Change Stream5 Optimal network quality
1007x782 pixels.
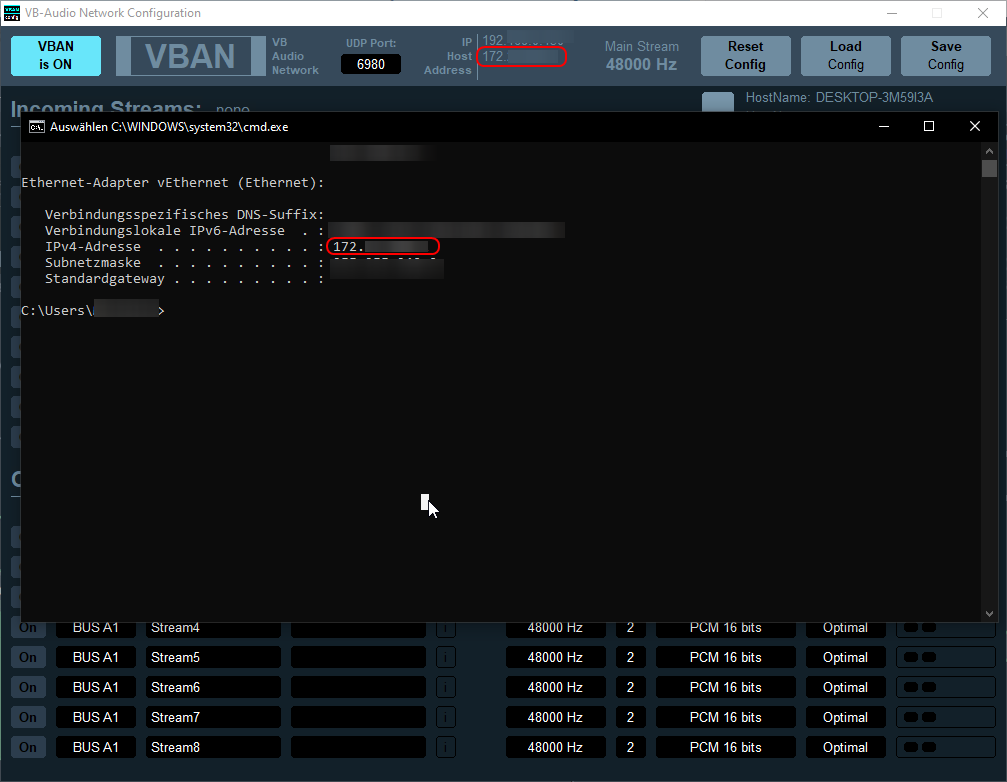(845, 657)
